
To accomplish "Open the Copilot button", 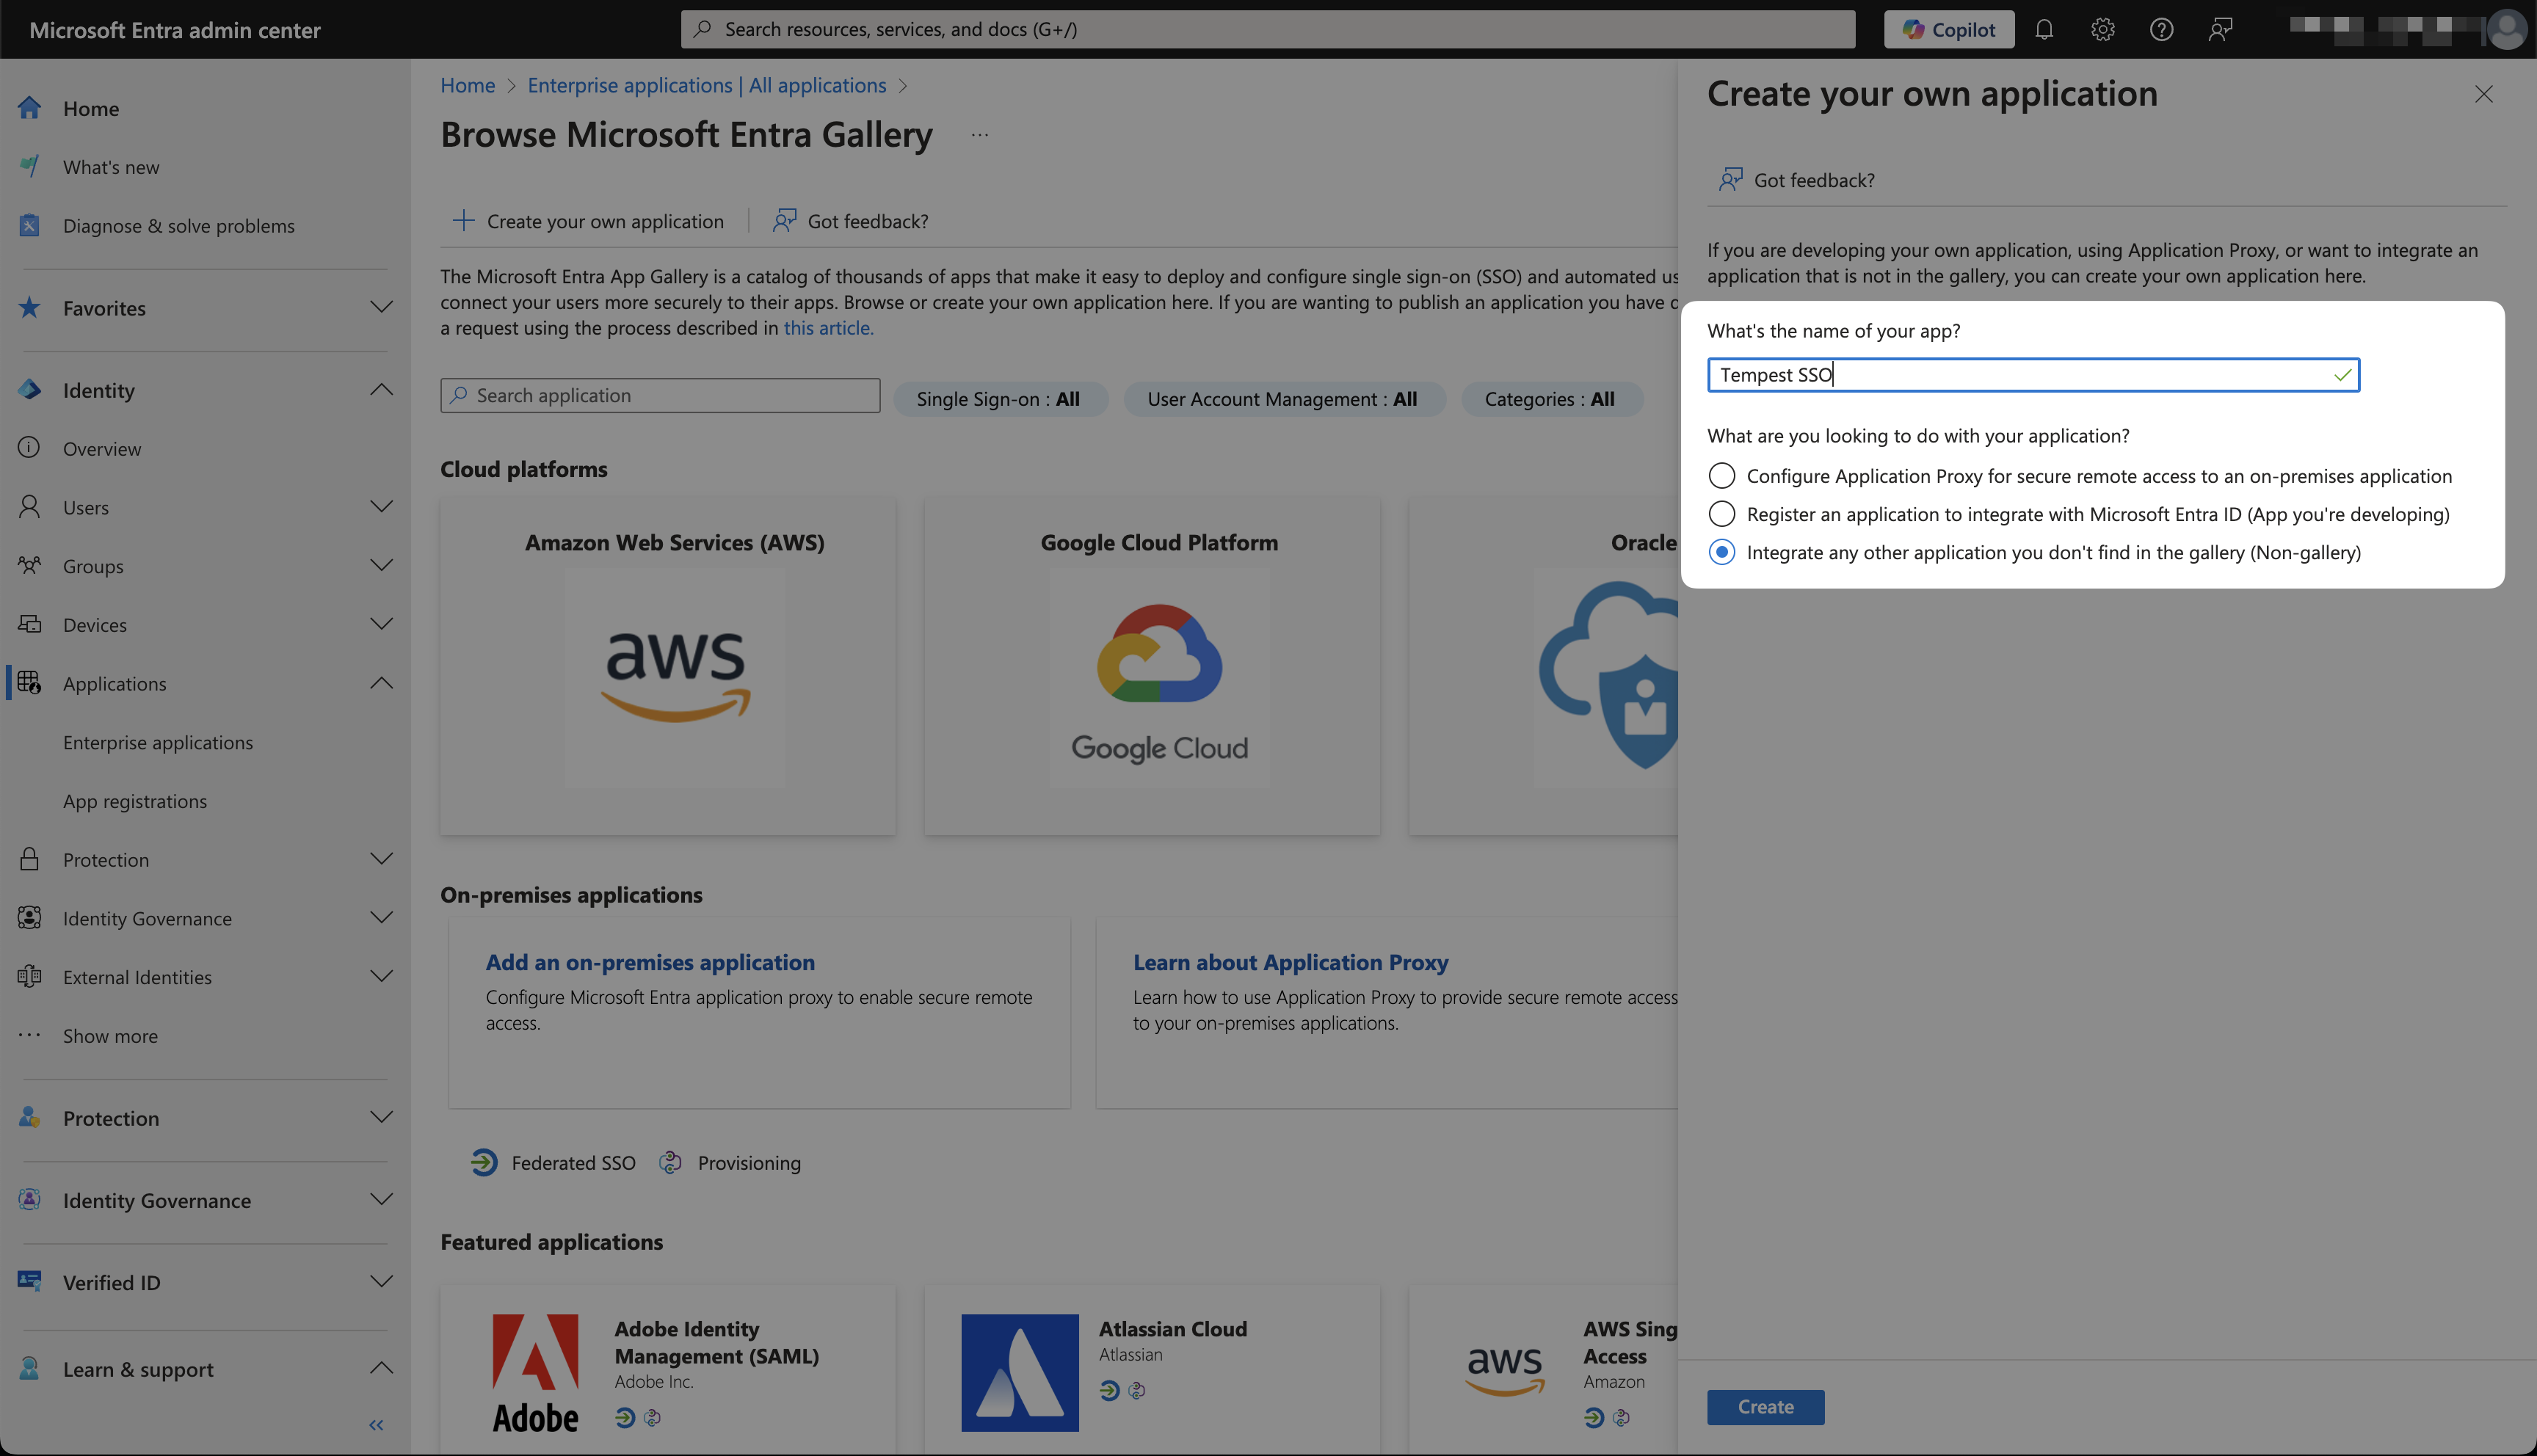I will 1948,29.
